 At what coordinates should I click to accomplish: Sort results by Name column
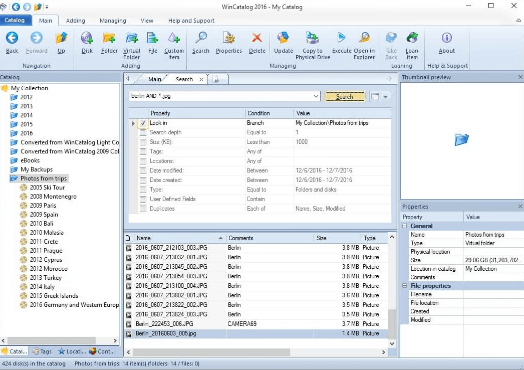click(x=179, y=238)
